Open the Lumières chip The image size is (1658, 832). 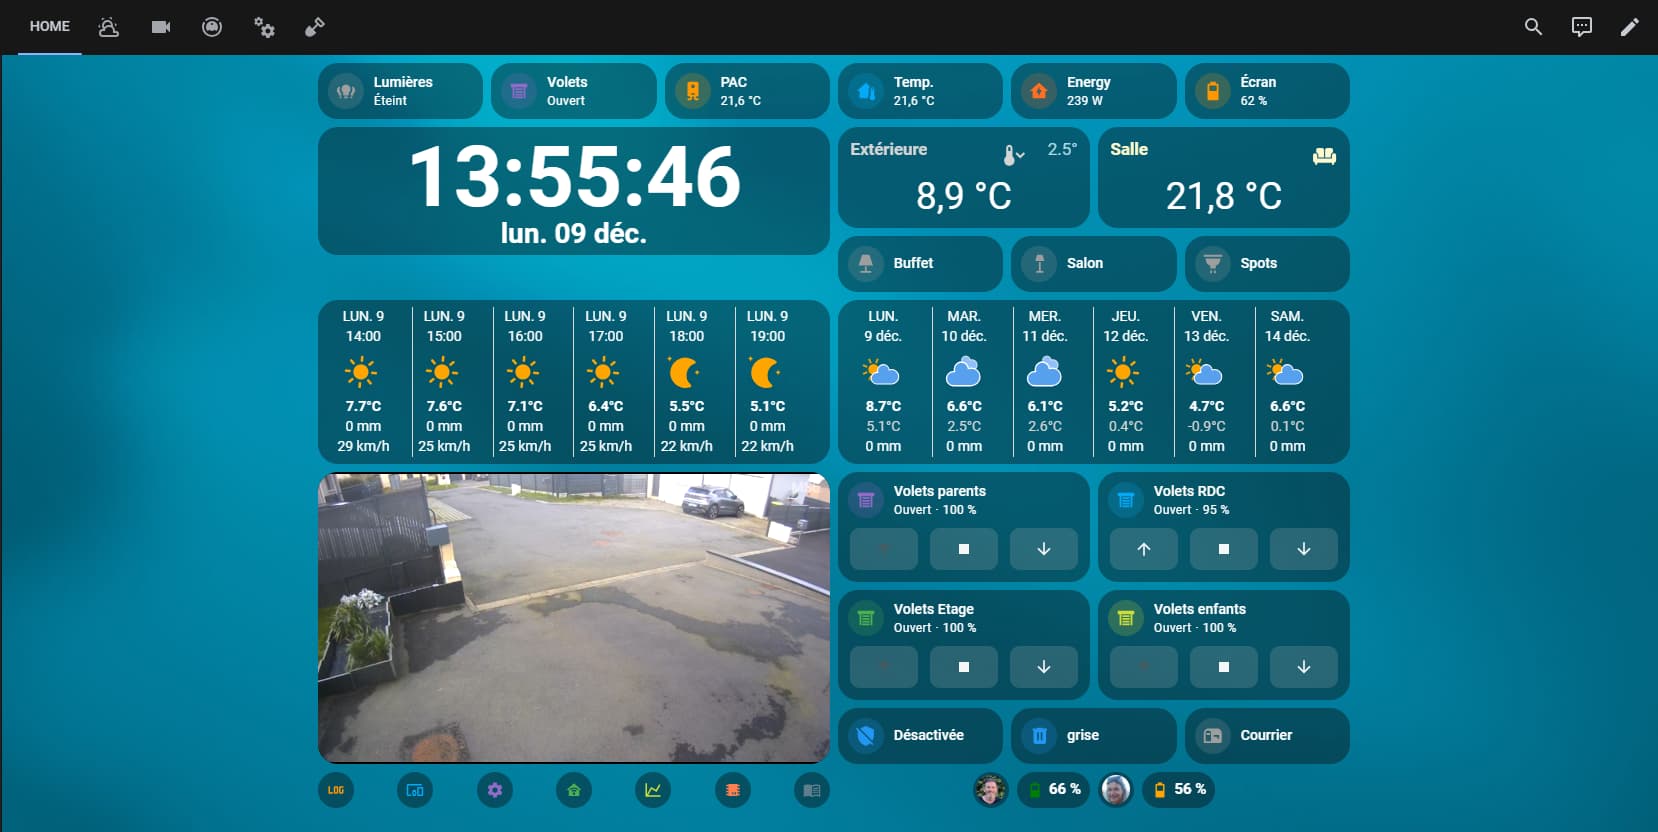400,91
